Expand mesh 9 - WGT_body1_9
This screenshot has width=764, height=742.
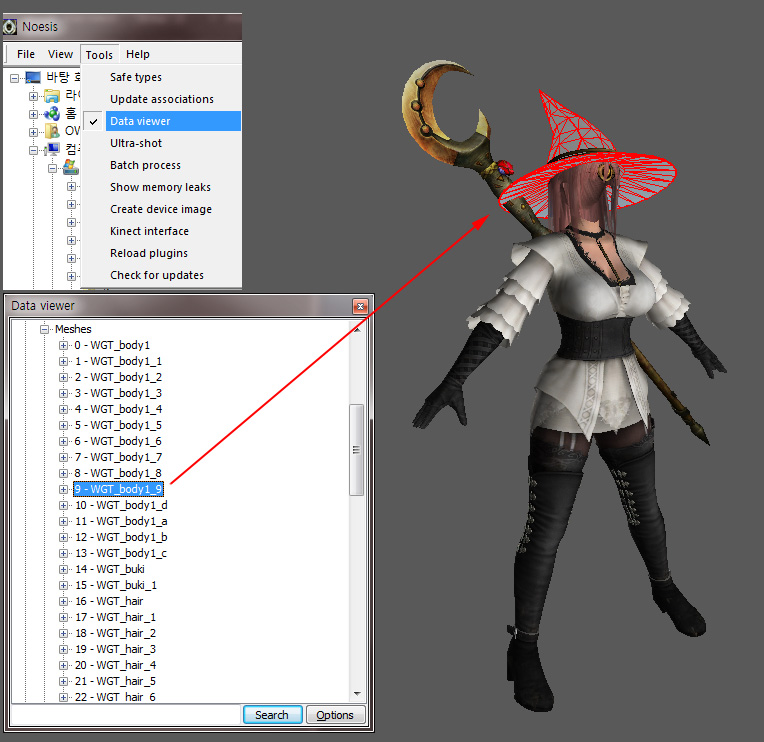point(63,489)
